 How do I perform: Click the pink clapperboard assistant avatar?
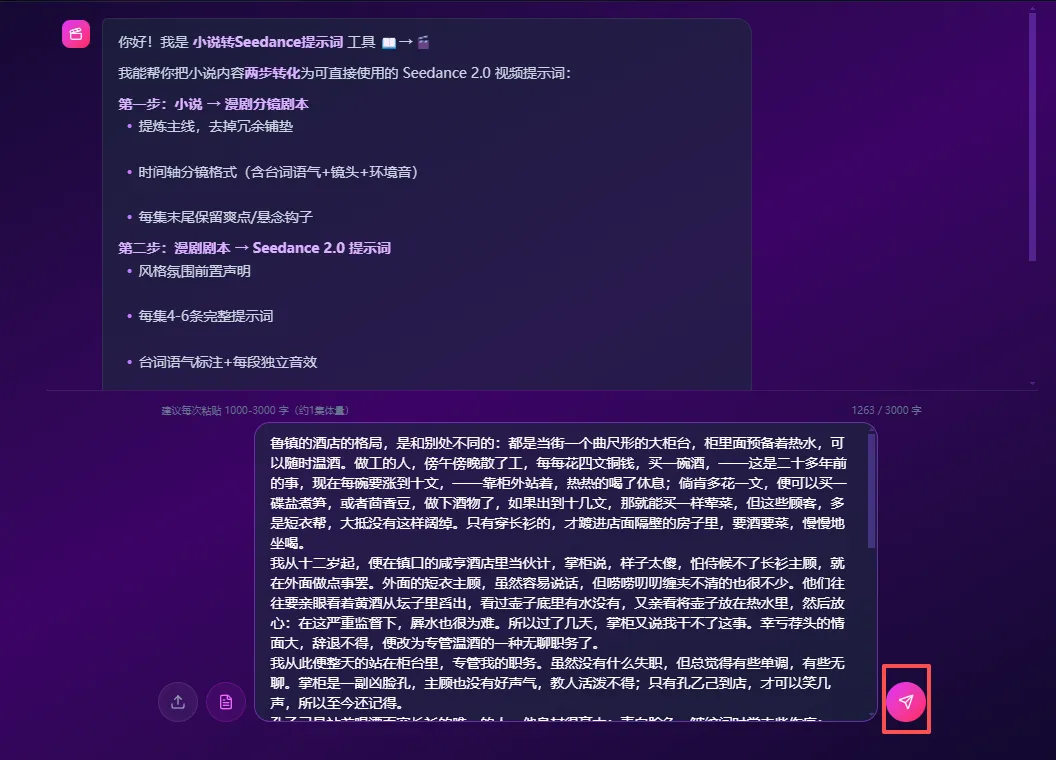click(76, 34)
